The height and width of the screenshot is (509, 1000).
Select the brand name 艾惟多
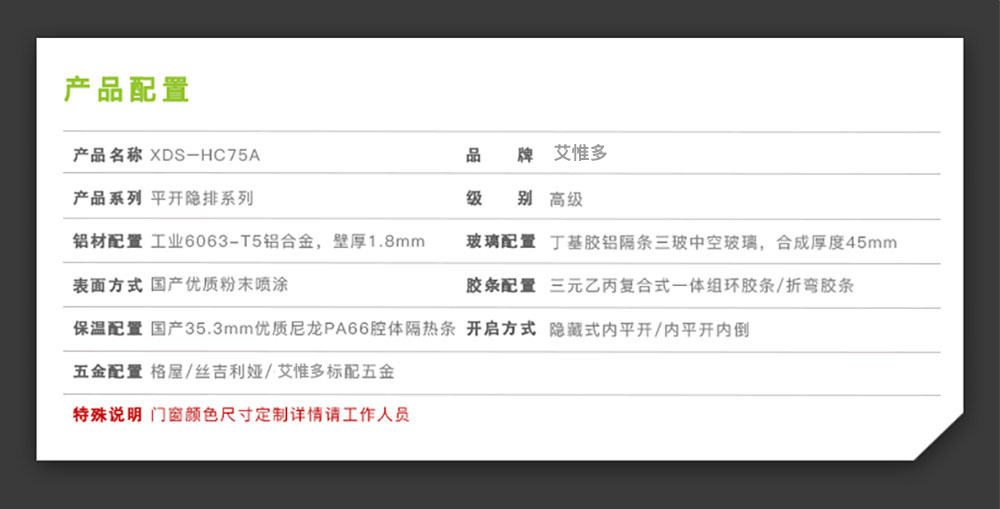(581, 154)
